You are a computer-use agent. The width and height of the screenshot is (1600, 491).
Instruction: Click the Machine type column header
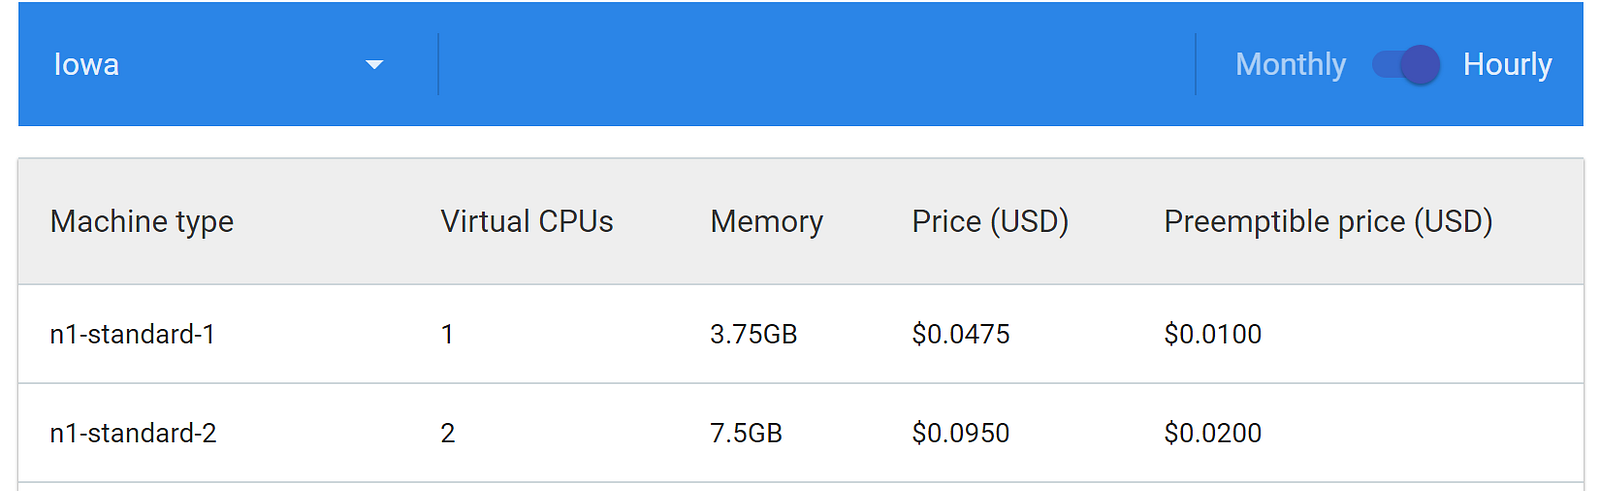click(142, 221)
